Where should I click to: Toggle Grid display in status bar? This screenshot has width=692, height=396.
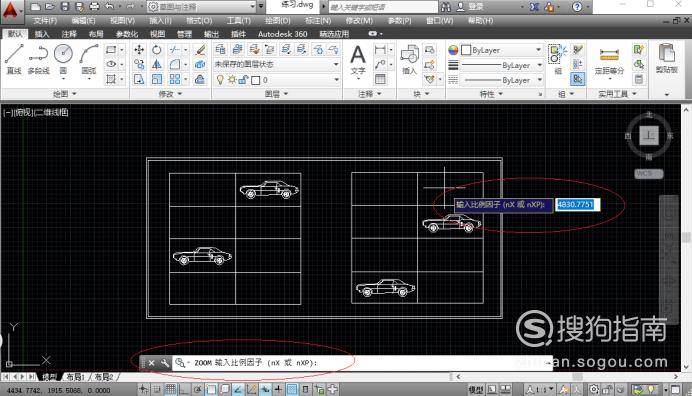pyautogui.click(x=170, y=389)
